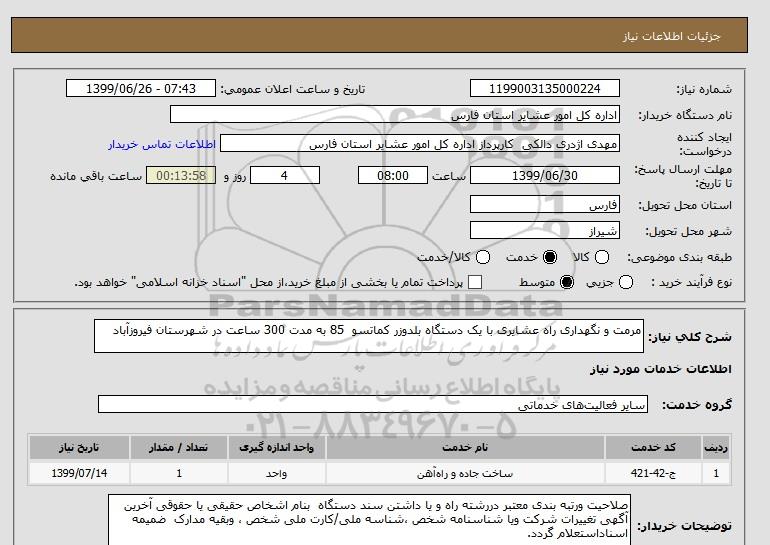Screen dimensions: 770x545
Task: Click the واحد اندازه گیری column header
Action: pos(276,447)
